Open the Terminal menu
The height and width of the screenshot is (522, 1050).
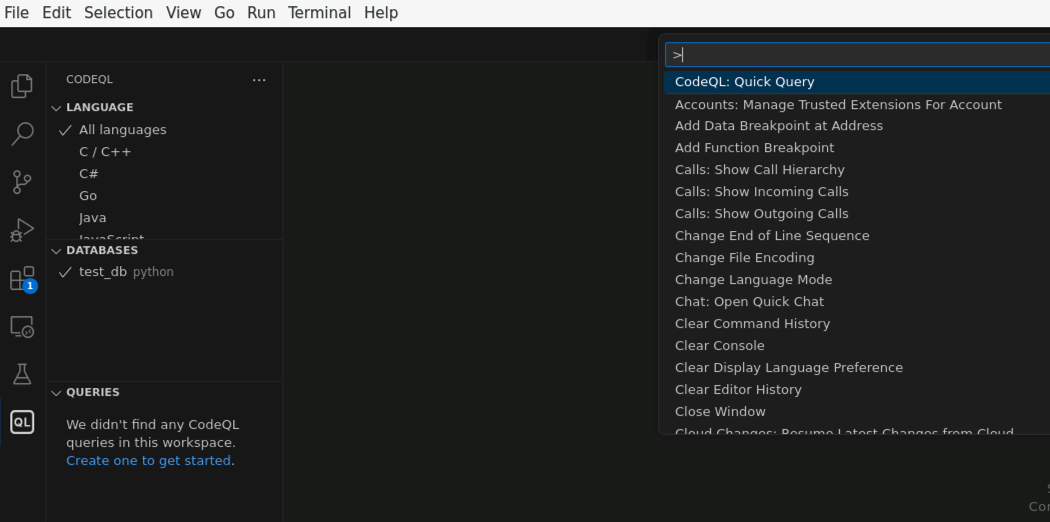click(x=319, y=13)
